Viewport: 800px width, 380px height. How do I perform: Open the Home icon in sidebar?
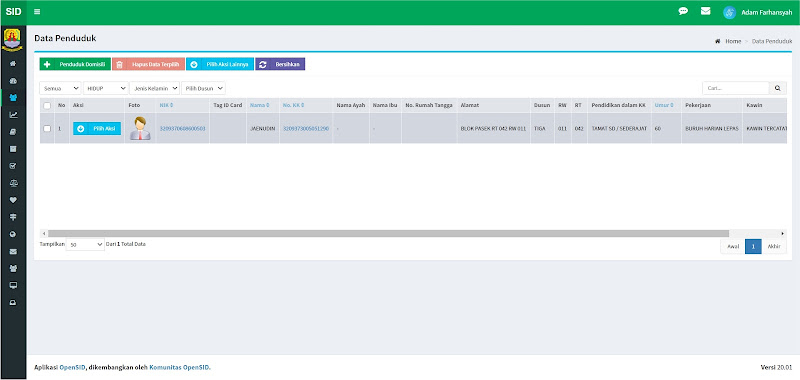[13, 64]
